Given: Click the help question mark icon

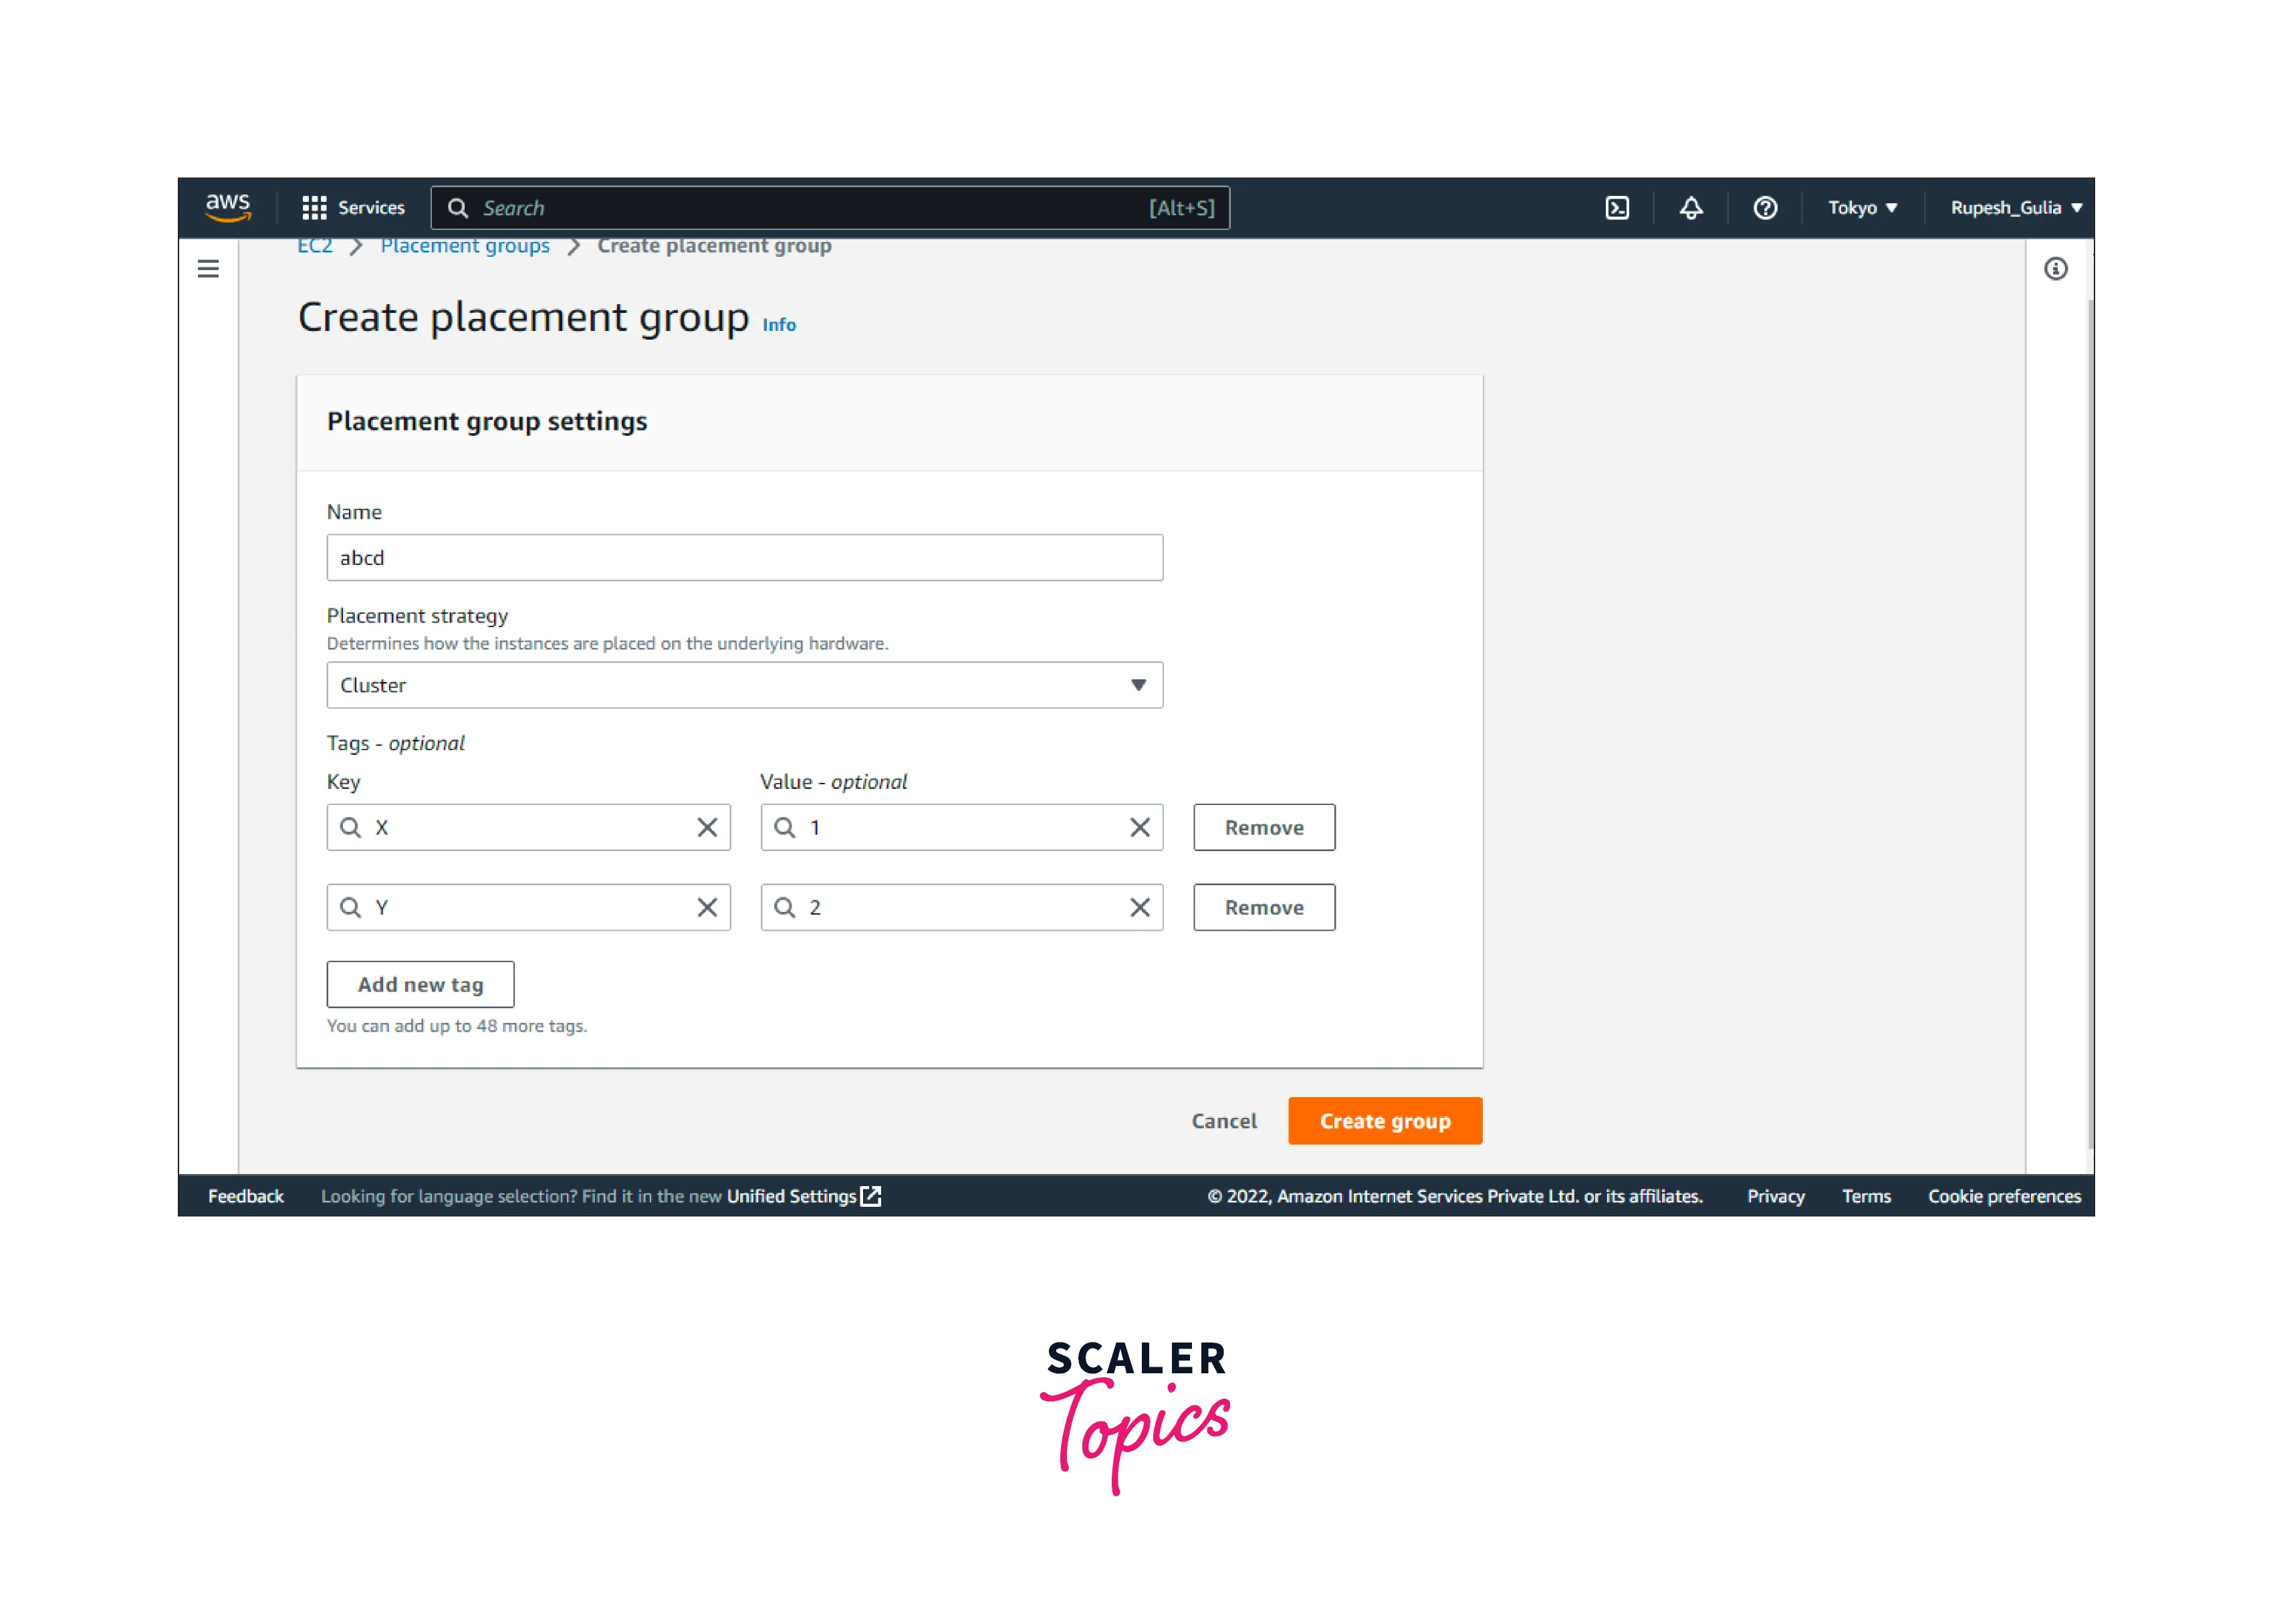Looking at the screenshot, I should pyautogui.click(x=1765, y=208).
